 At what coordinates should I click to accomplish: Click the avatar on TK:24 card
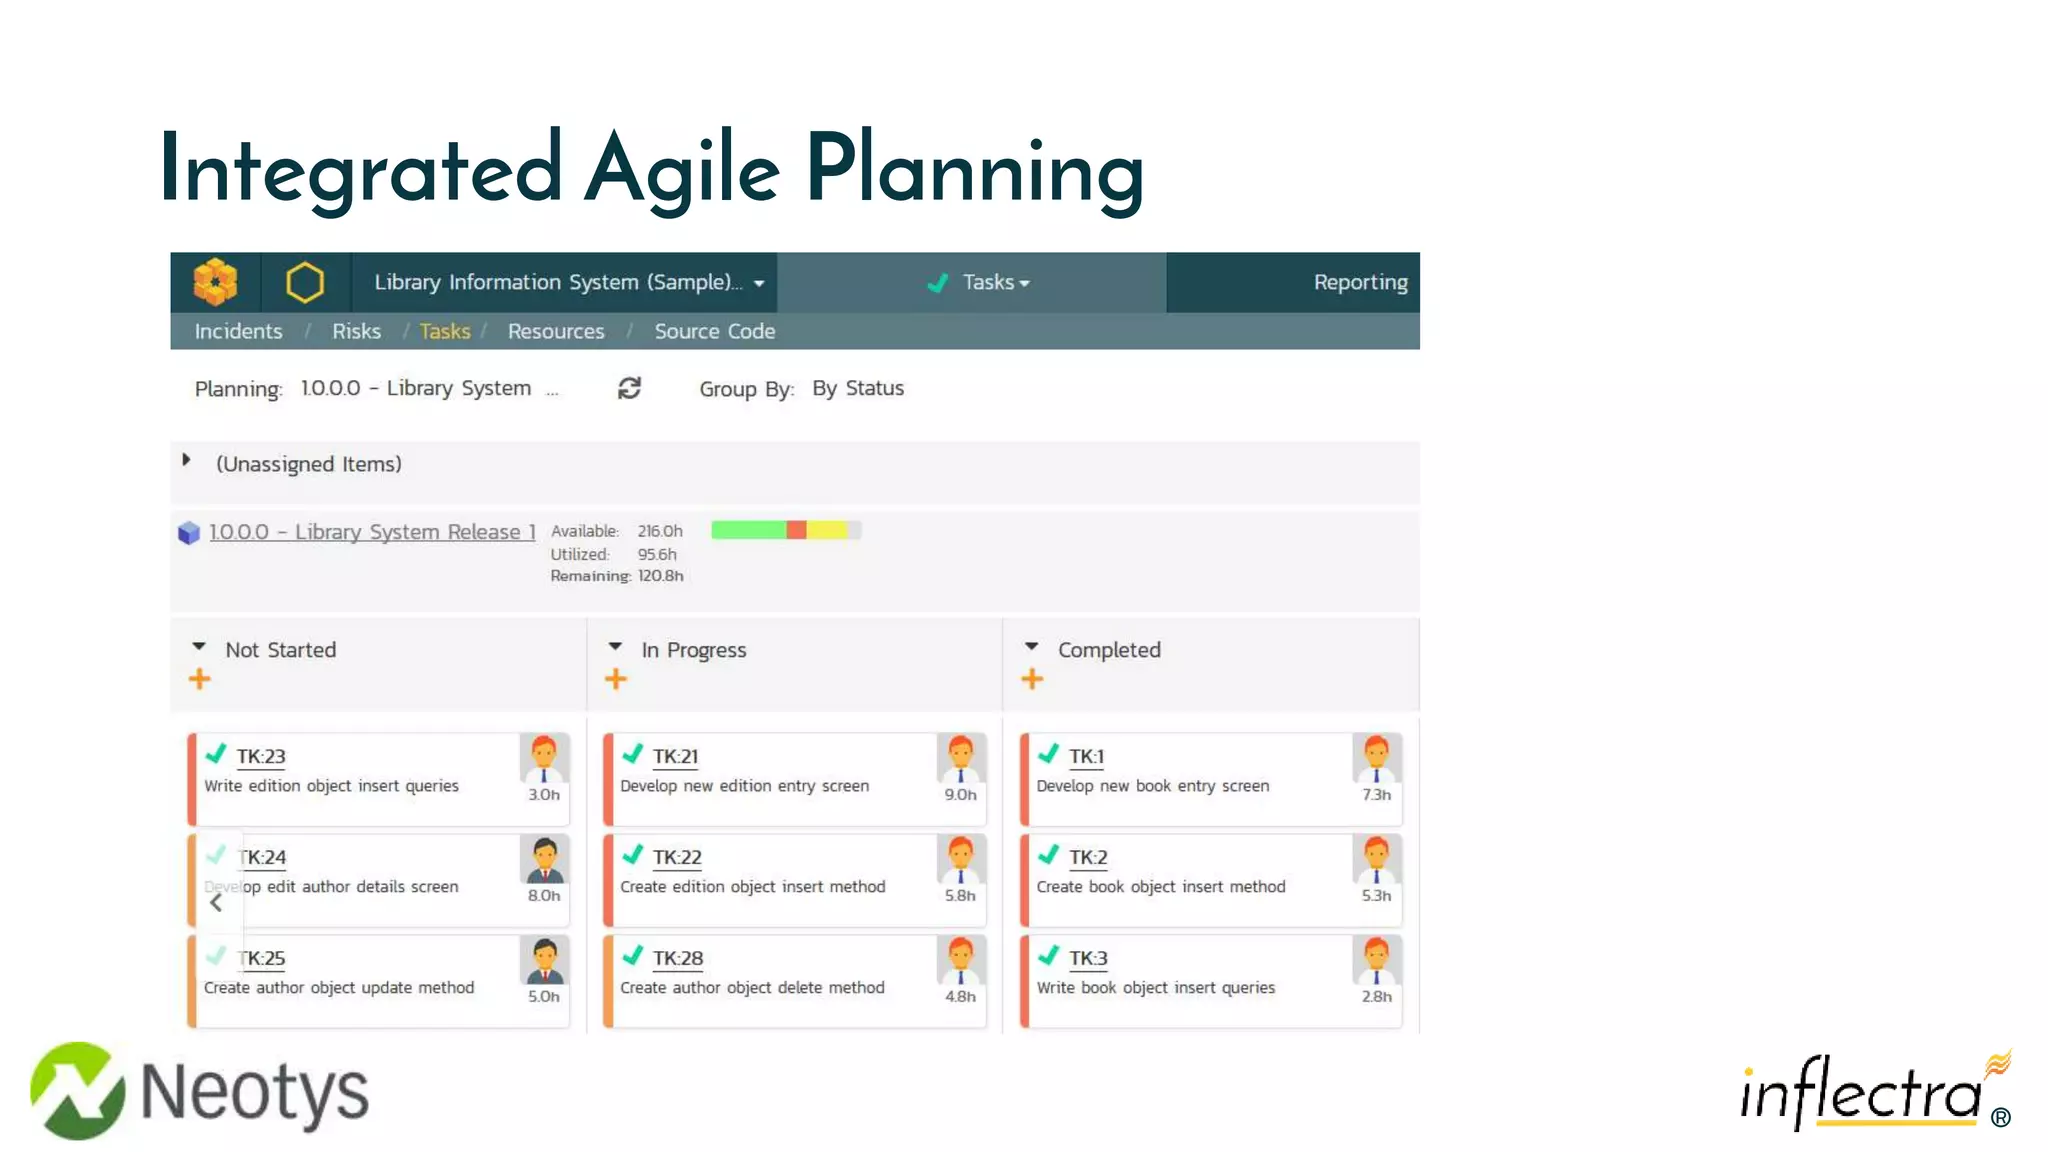(544, 860)
